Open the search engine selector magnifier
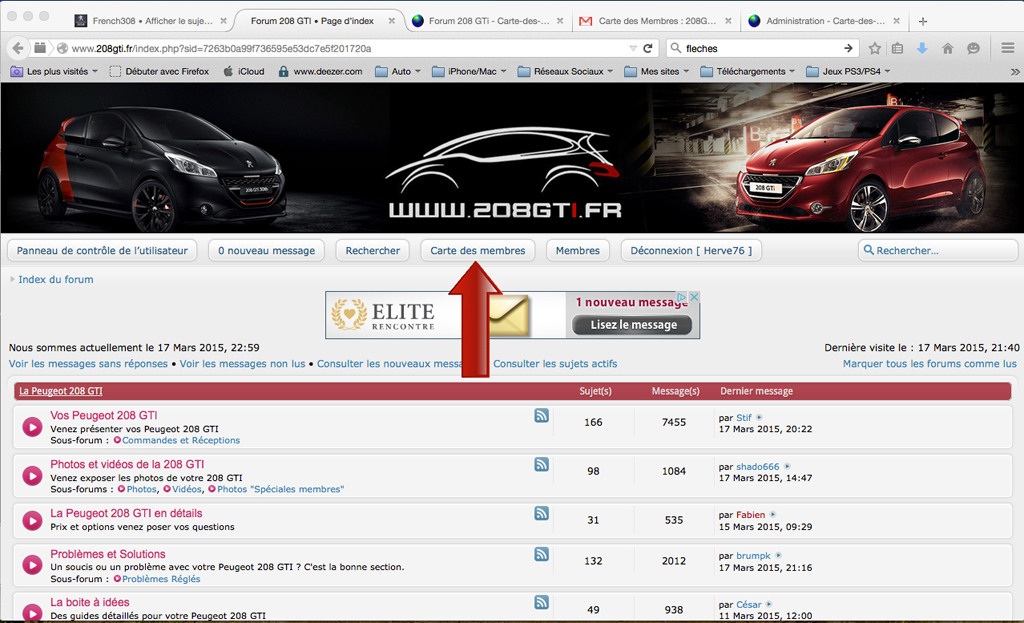The width and height of the screenshot is (1024, 623). point(676,48)
